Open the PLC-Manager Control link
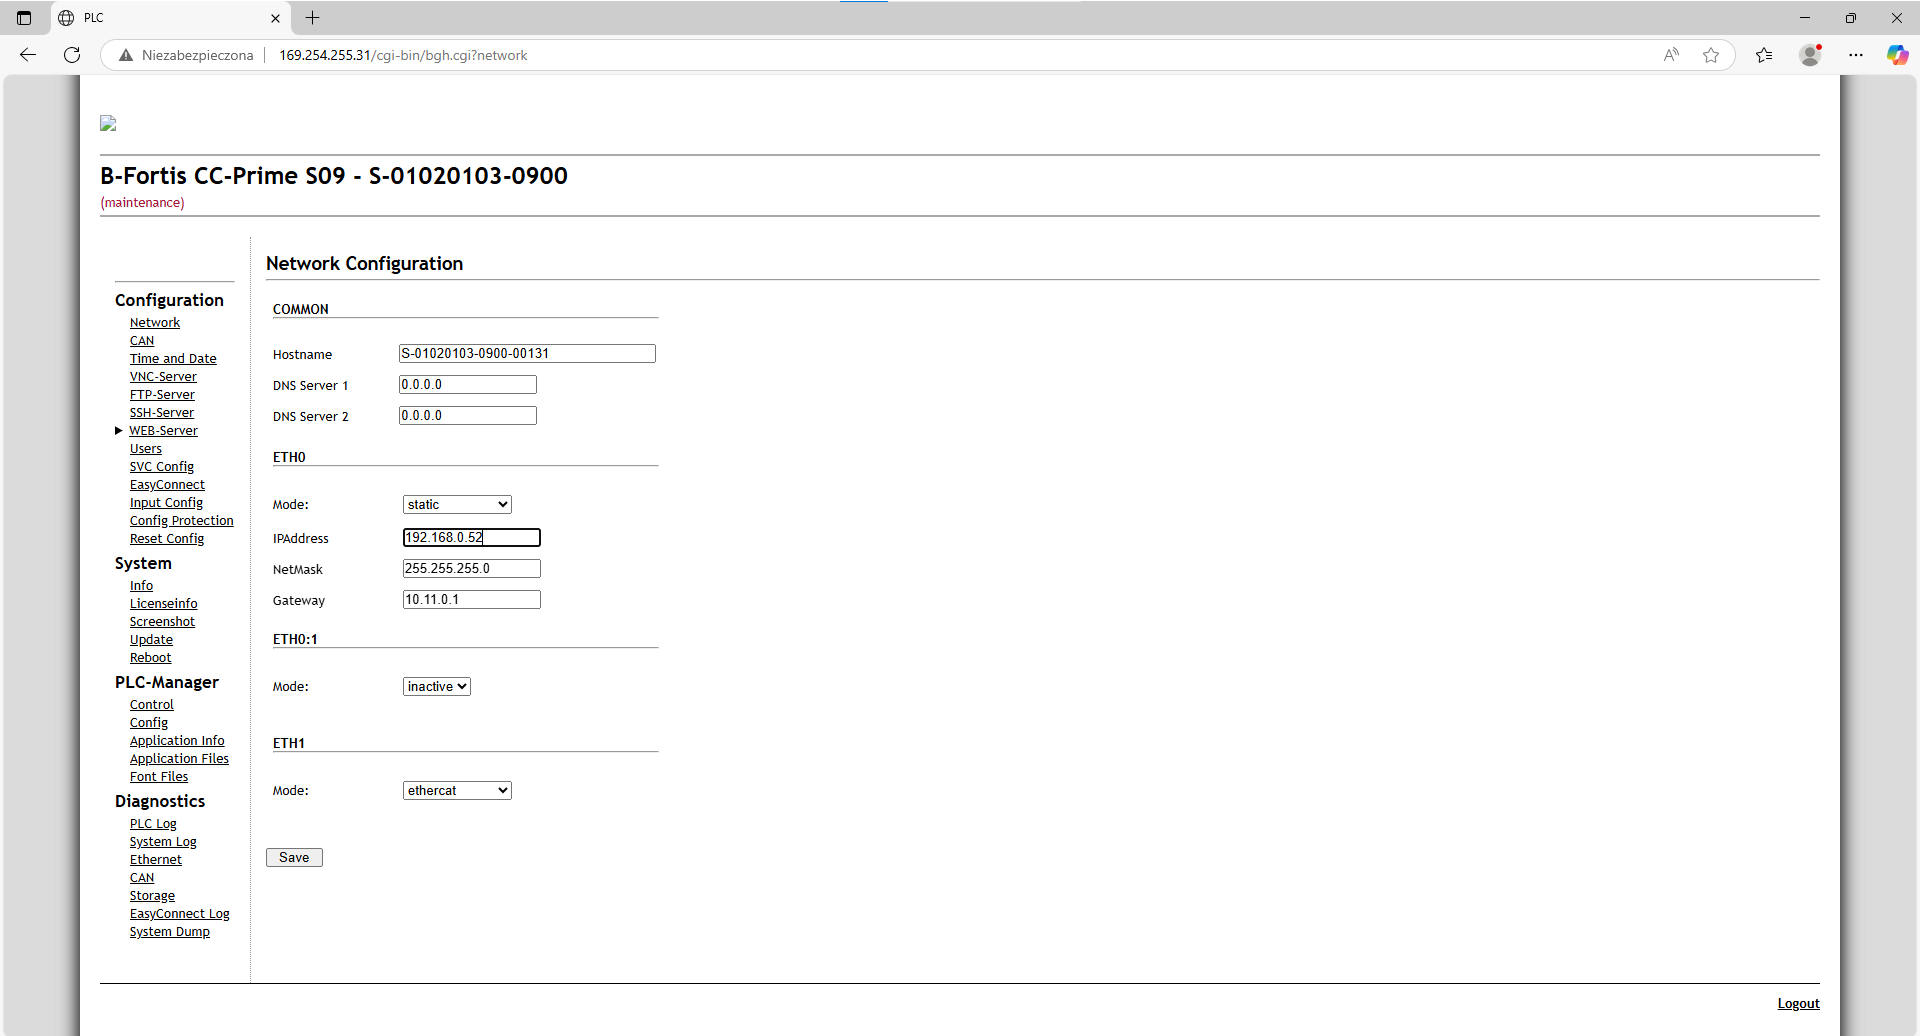The width and height of the screenshot is (1920, 1036). pyautogui.click(x=152, y=705)
